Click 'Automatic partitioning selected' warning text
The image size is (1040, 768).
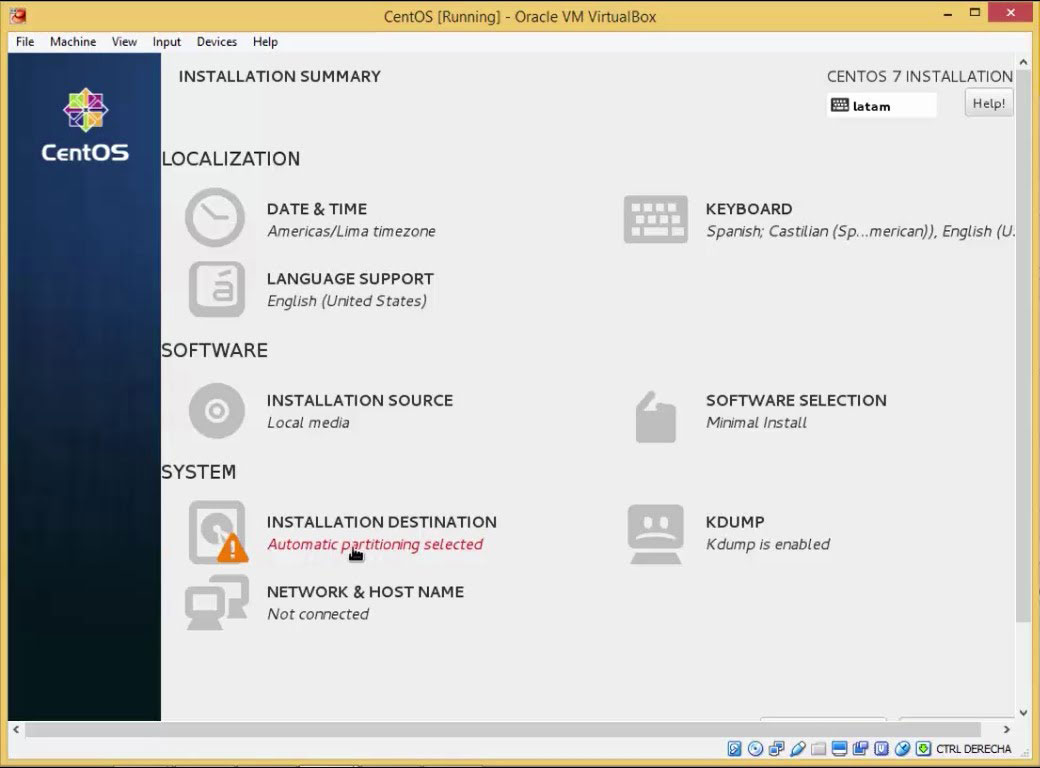[x=375, y=544]
